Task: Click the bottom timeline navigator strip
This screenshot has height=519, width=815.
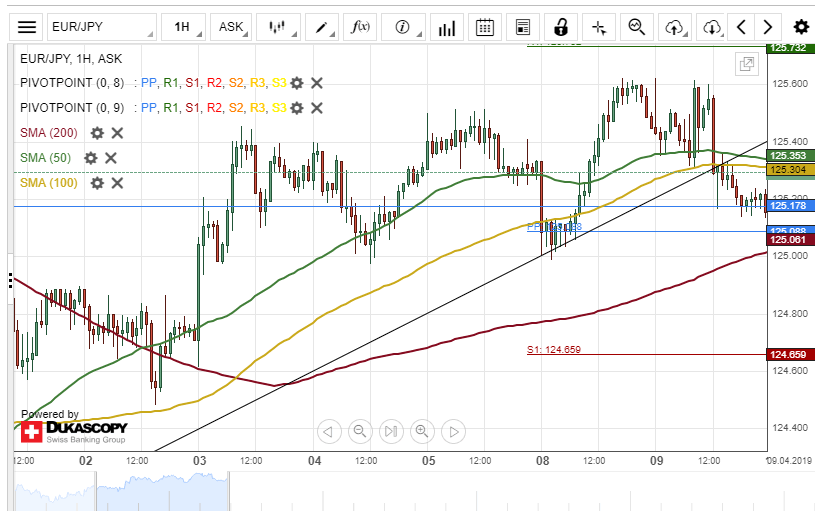Action: (400, 492)
